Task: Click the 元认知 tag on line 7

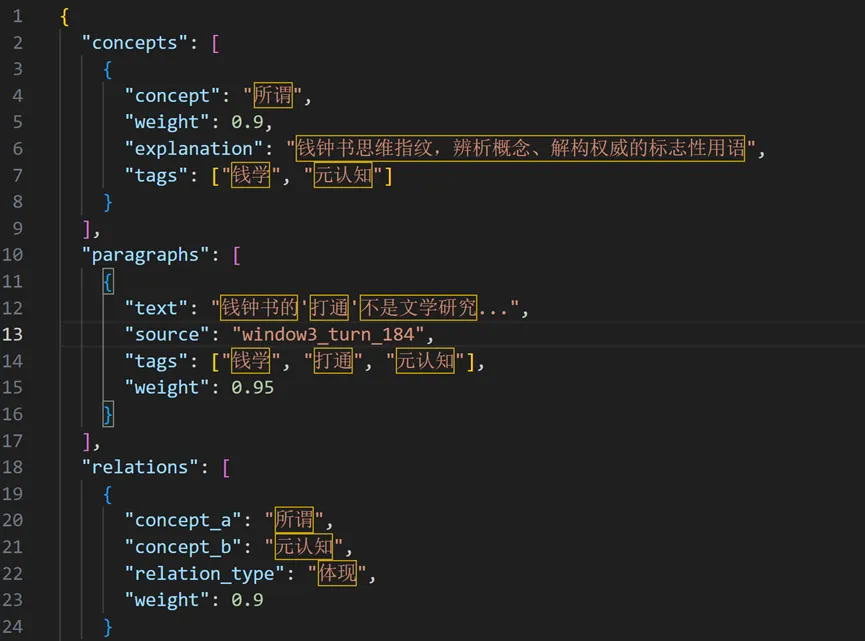Action: pyautogui.click(x=343, y=175)
